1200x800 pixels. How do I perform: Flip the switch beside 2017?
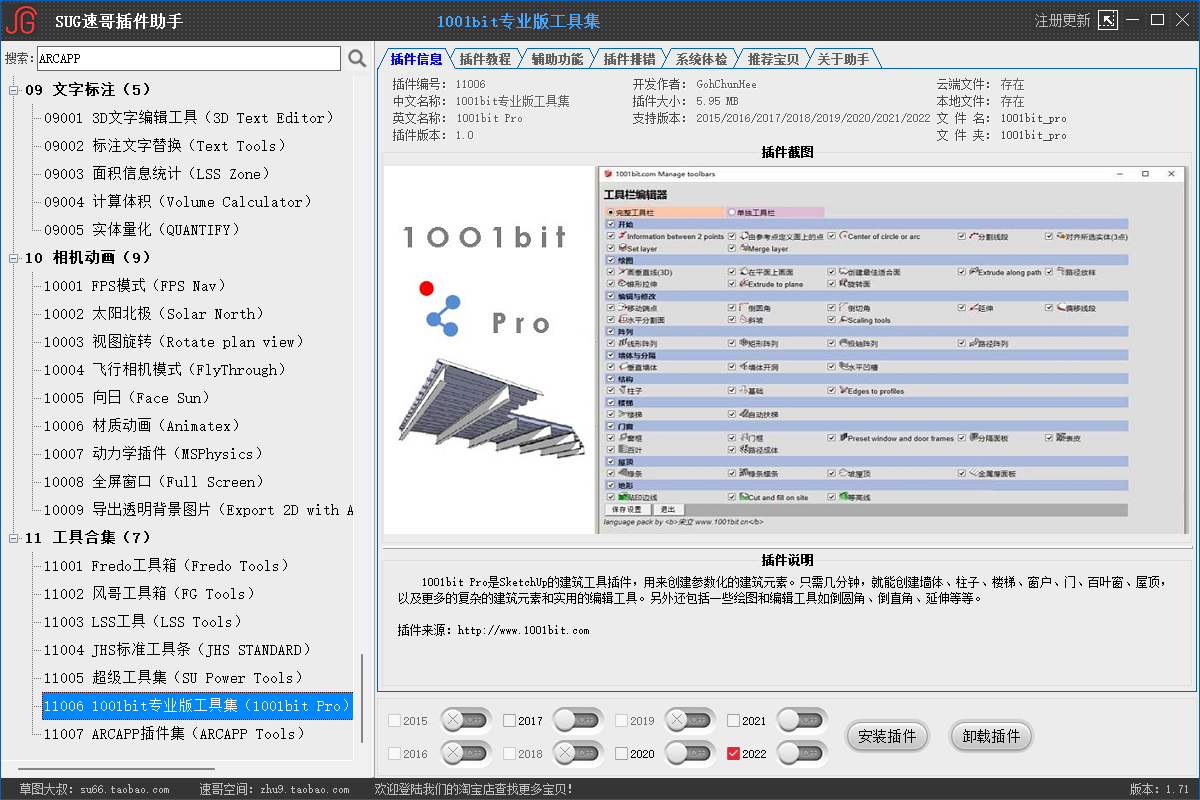pos(578,720)
